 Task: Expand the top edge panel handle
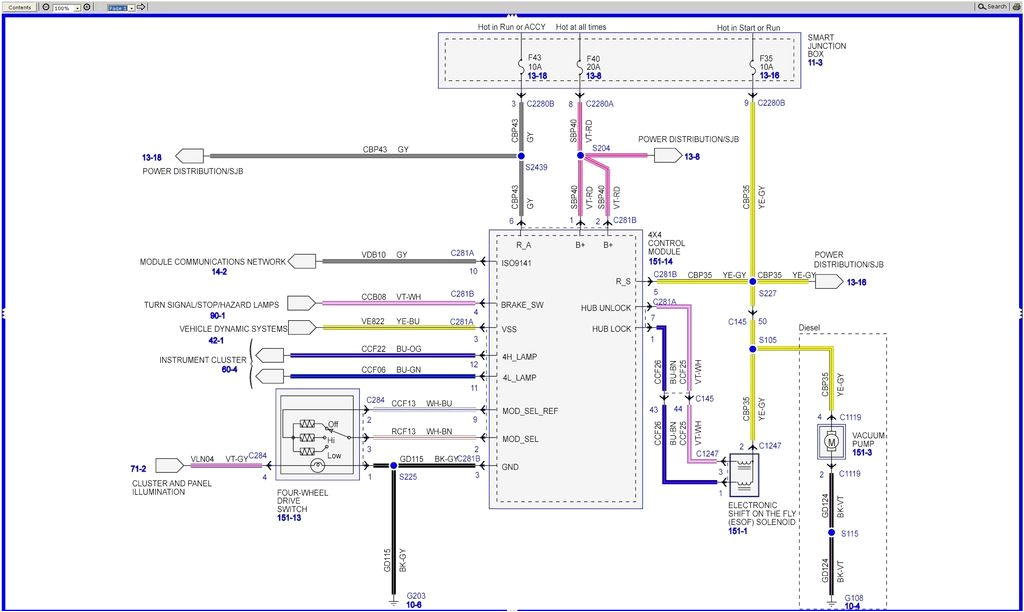512,17
